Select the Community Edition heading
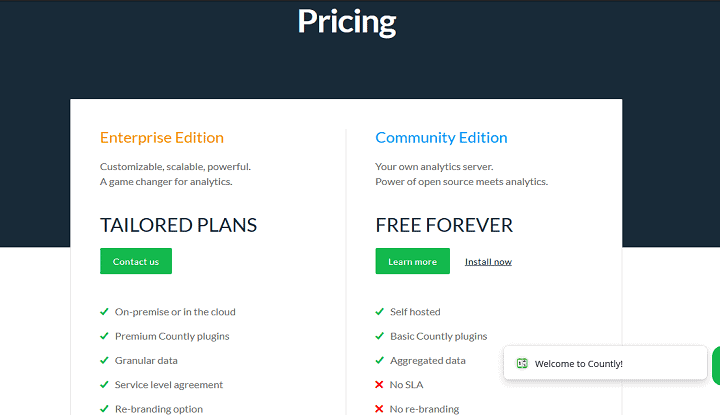 (x=441, y=138)
